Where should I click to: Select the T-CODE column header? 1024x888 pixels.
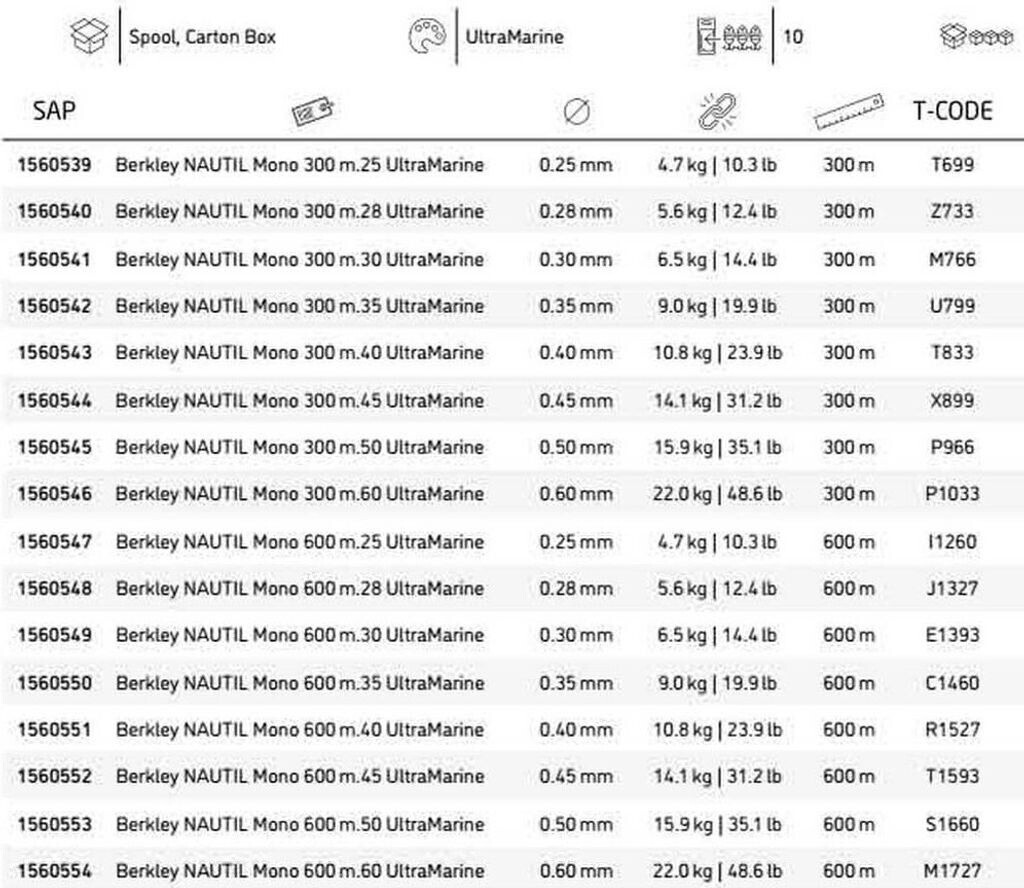(x=952, y=111)
